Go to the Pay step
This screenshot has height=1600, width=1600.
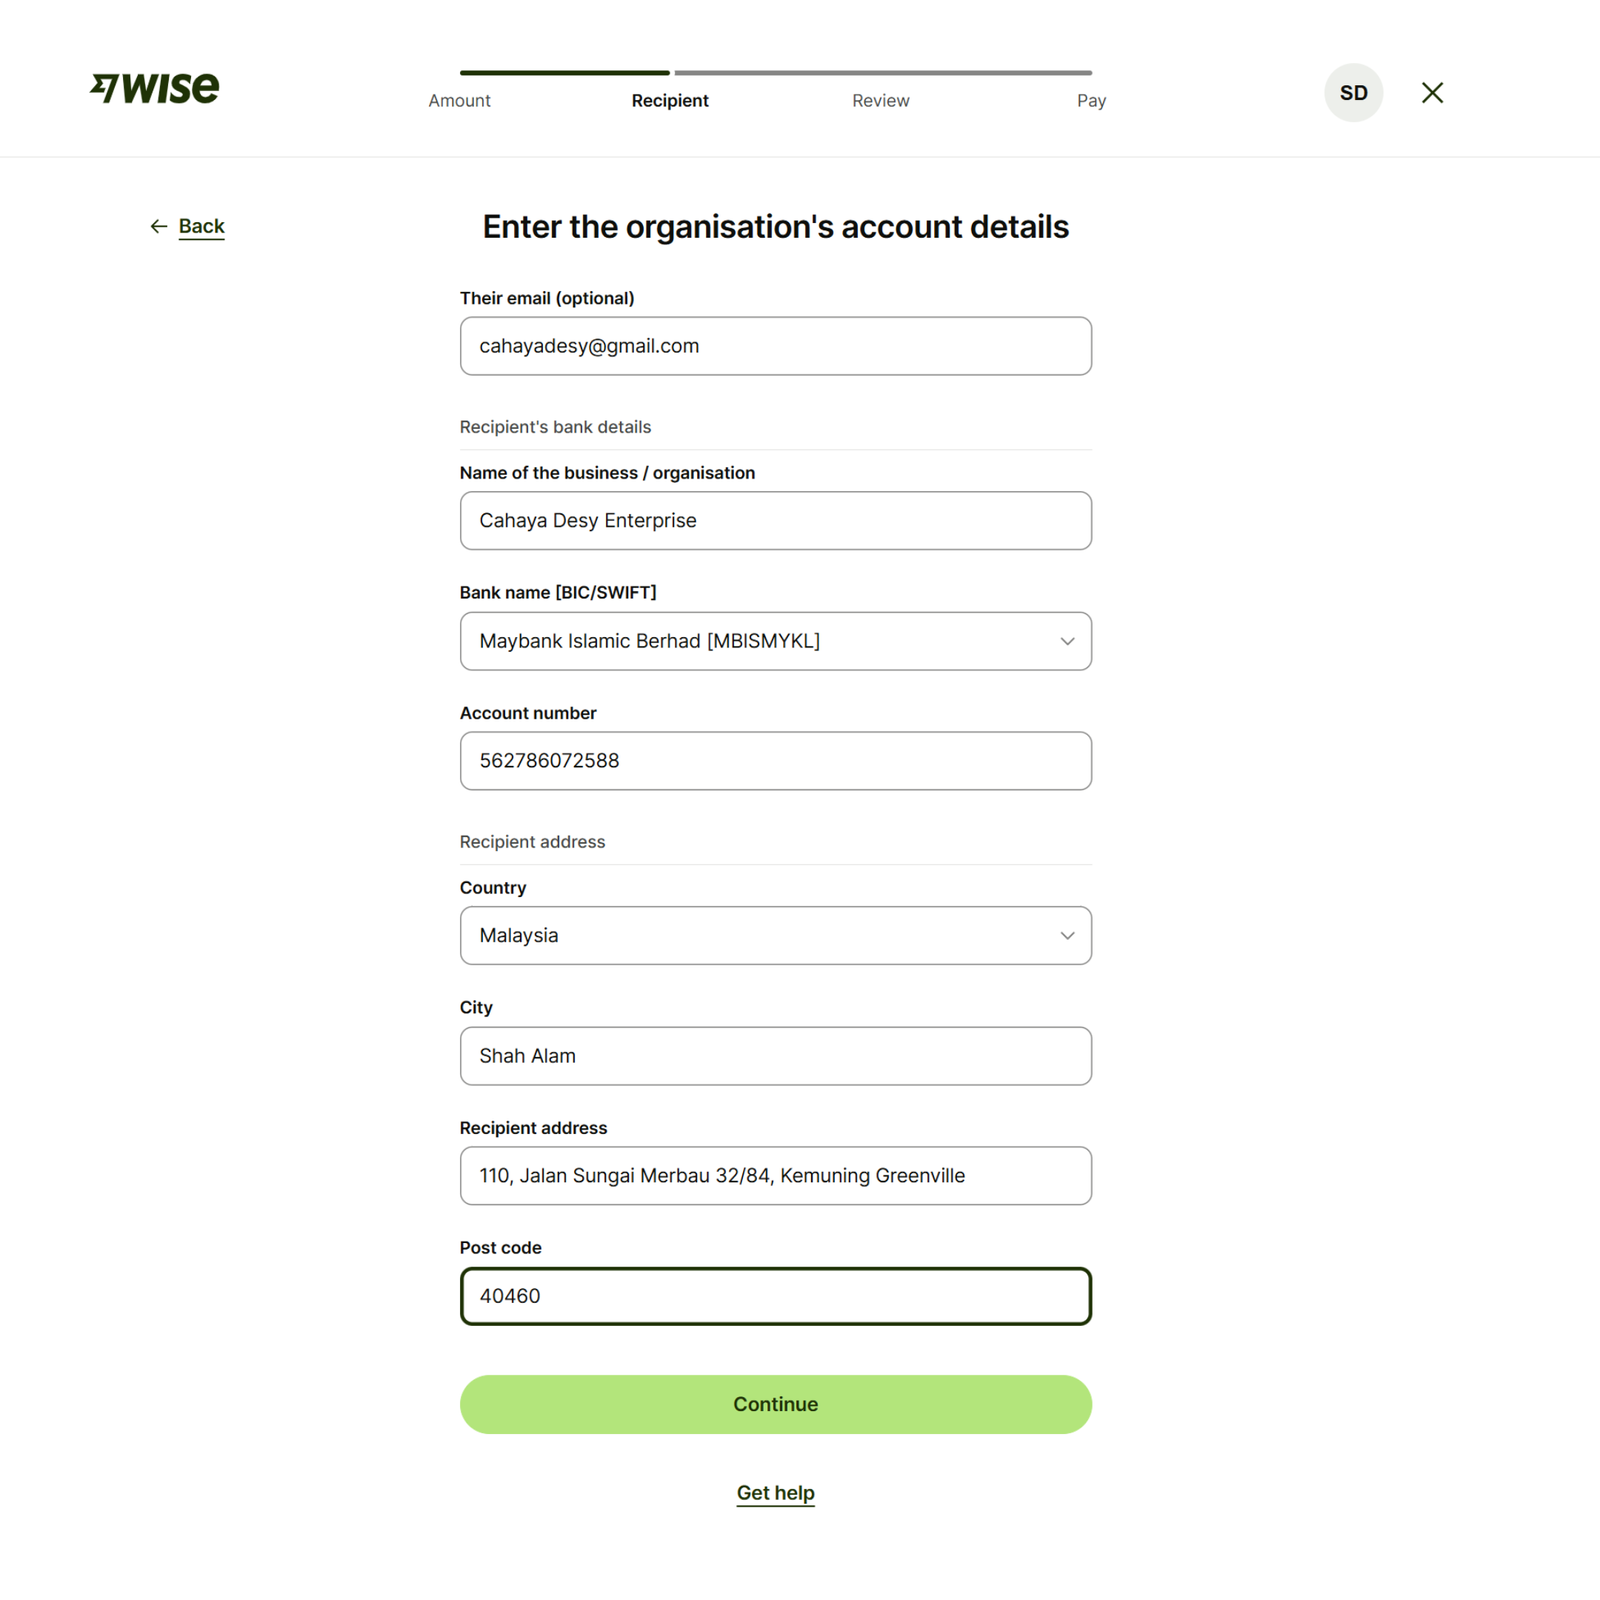click(x=1091, y=101)
